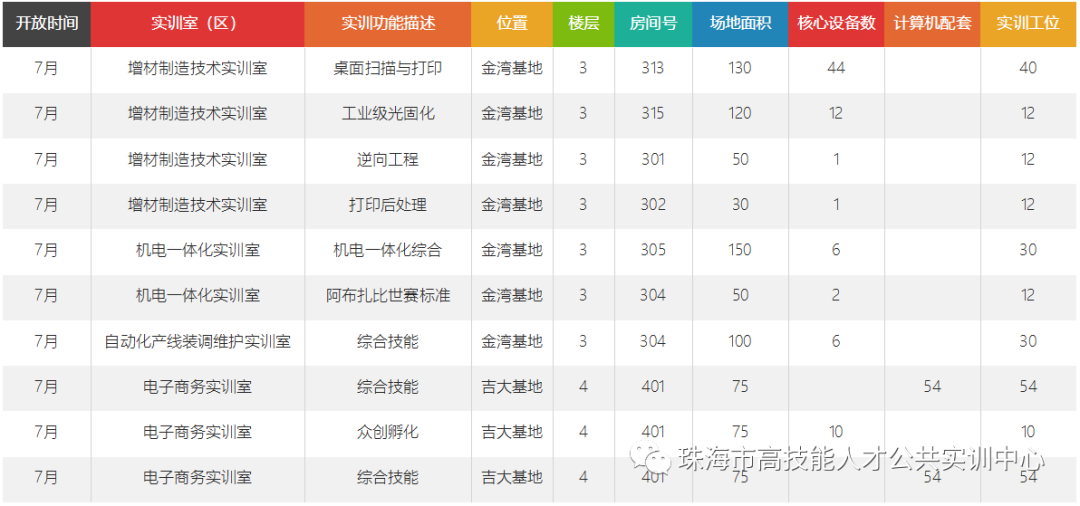
Task: Click room number 305
Action: coord(652,250)
